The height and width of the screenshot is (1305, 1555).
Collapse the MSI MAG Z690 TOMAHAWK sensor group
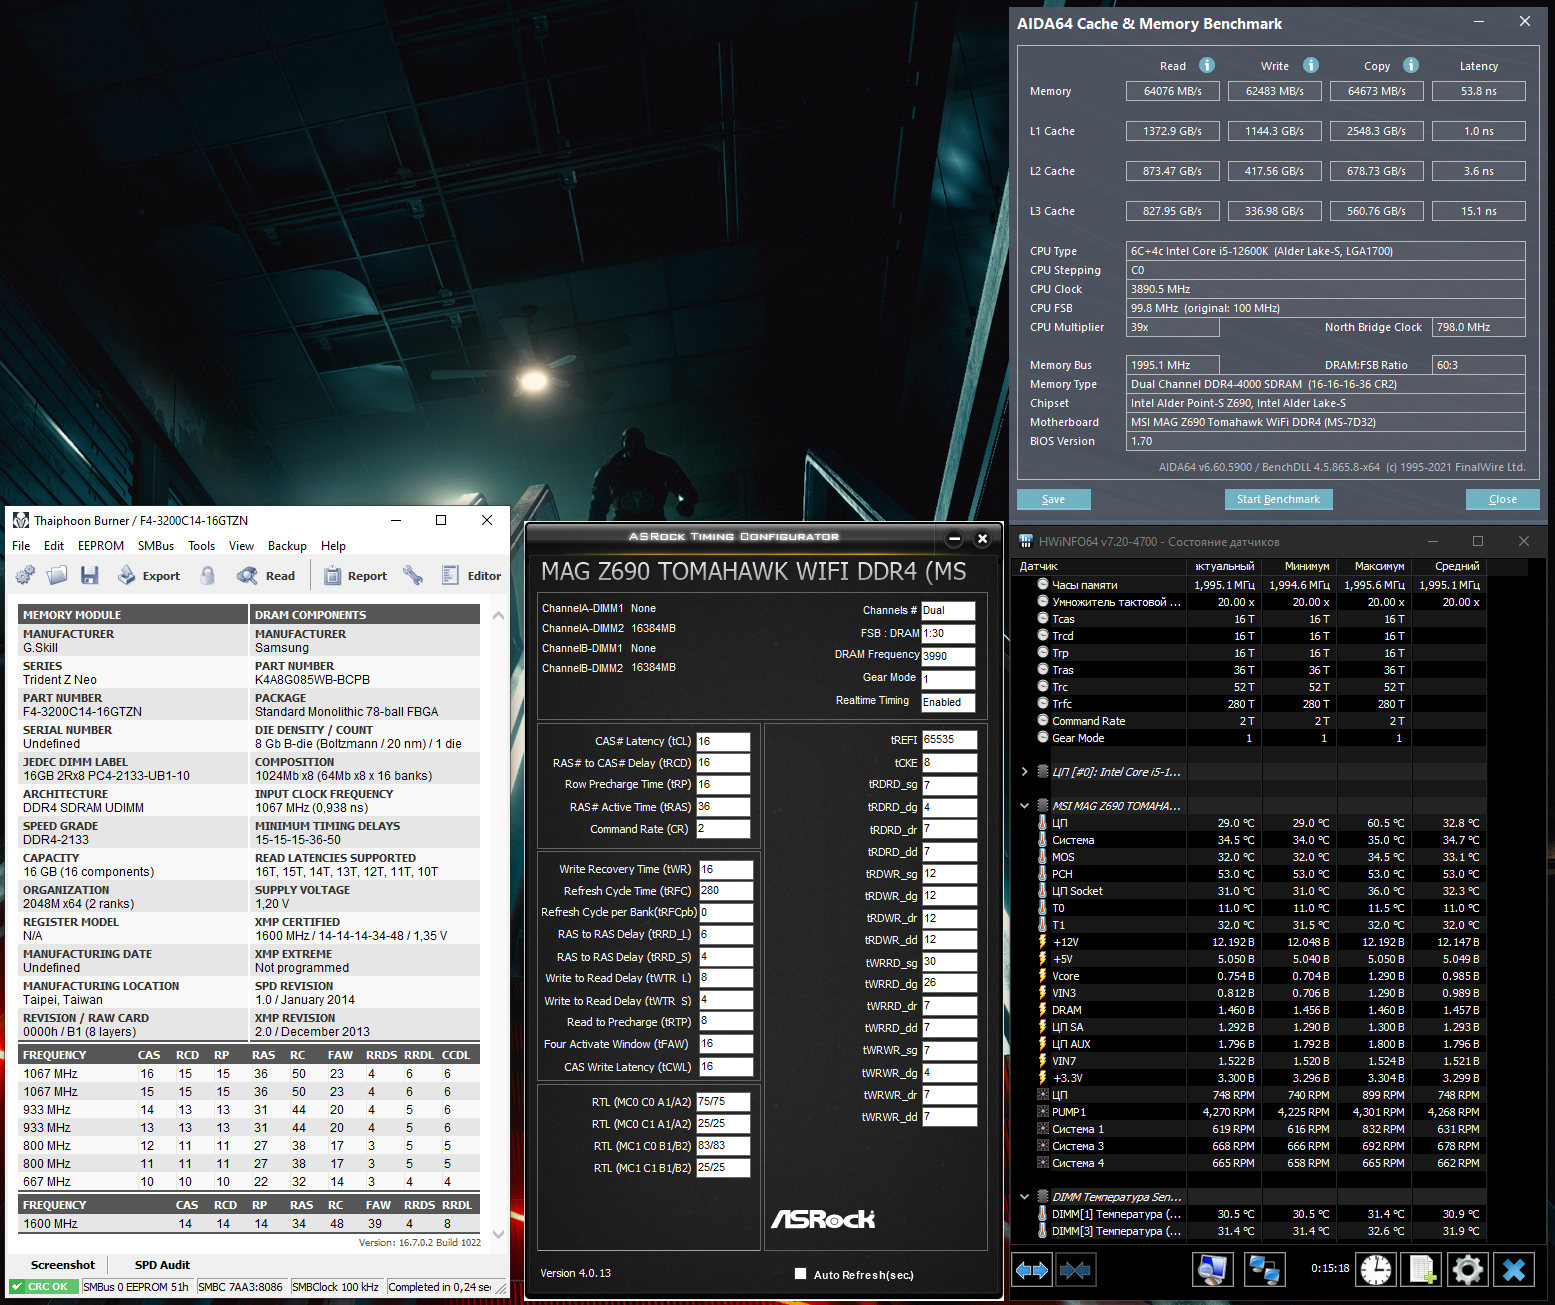click(1024, 806)
